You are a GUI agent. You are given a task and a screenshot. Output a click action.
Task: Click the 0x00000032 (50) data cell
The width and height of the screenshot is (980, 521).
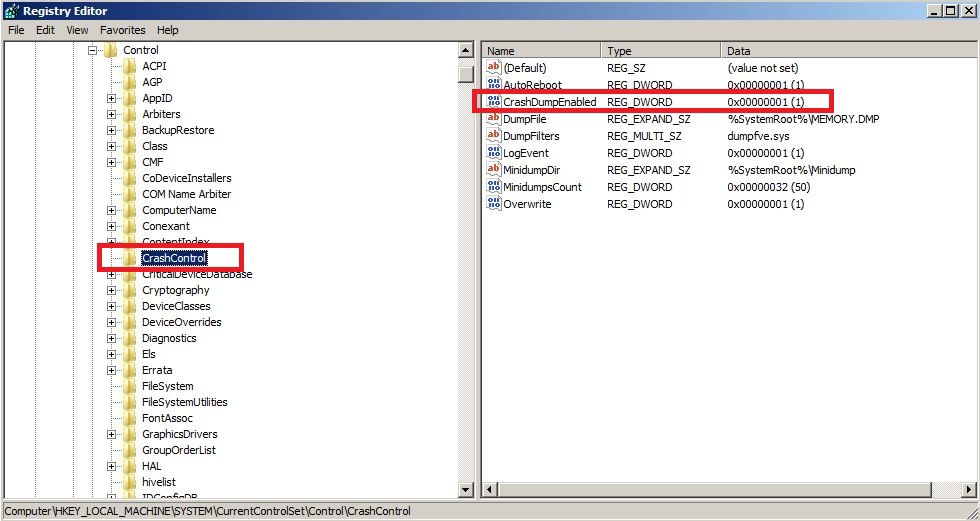(x=769, y=187)
